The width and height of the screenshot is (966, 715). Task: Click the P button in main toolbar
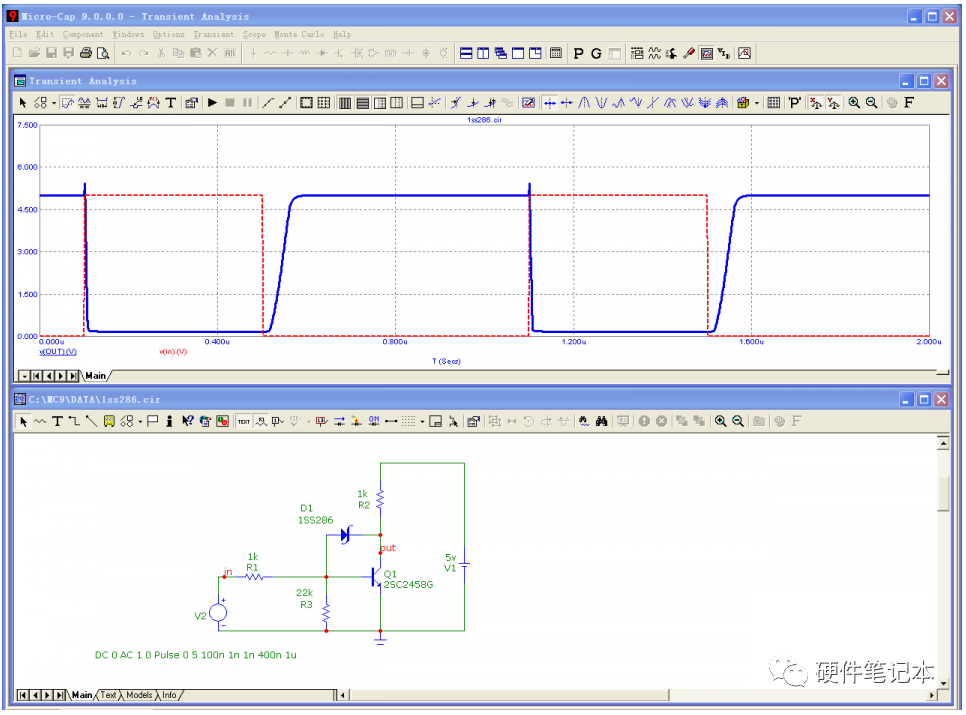578,54
